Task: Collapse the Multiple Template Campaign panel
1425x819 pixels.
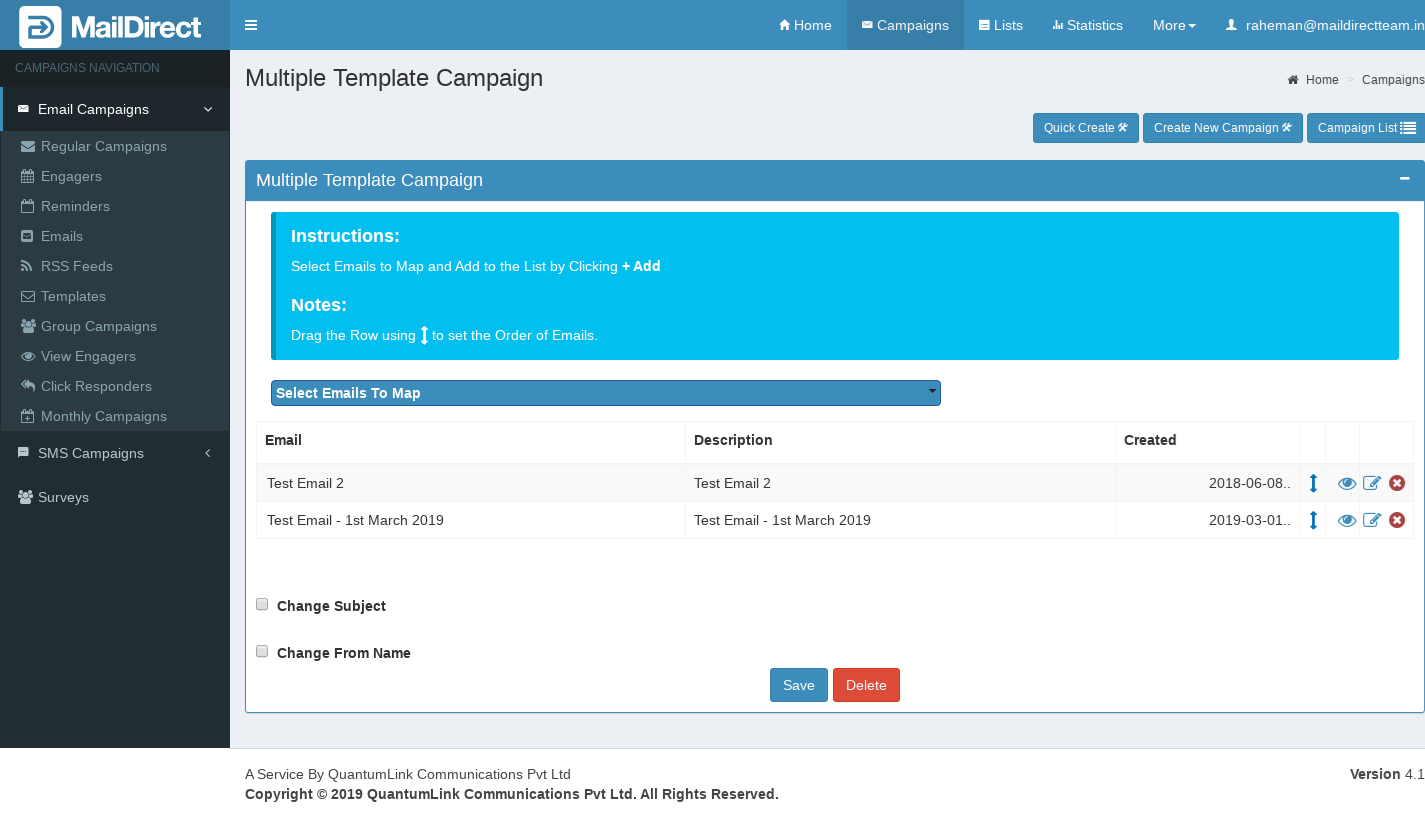Action: [x=1404, y=179]
